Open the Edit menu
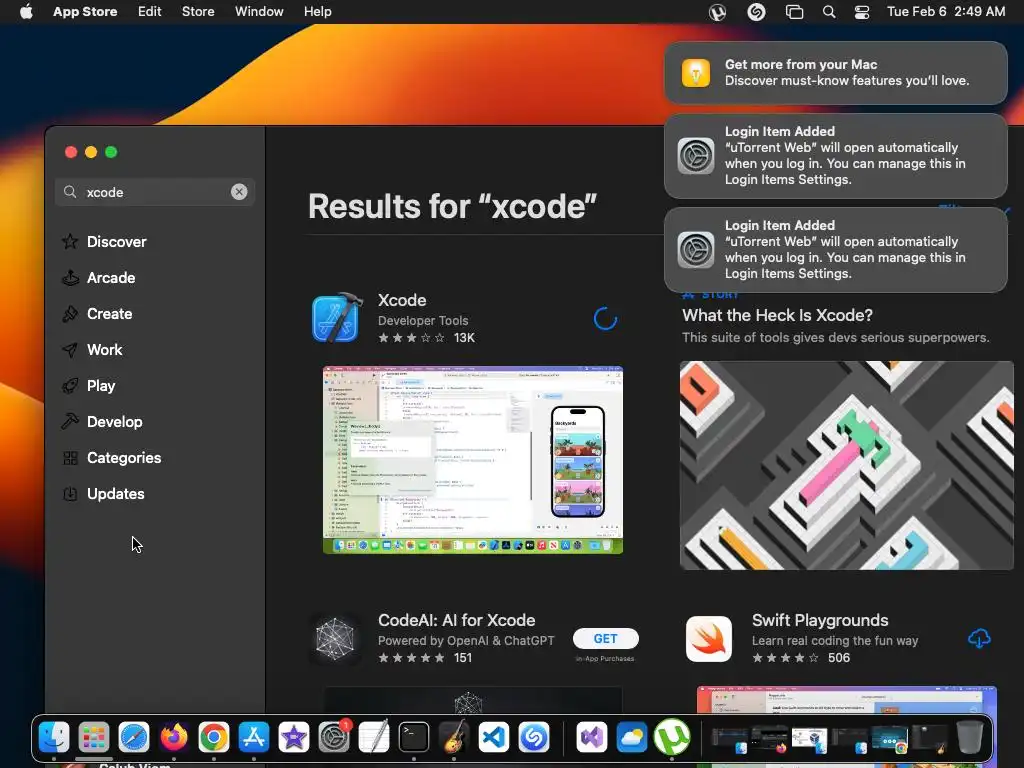 (x=150, y=12)
